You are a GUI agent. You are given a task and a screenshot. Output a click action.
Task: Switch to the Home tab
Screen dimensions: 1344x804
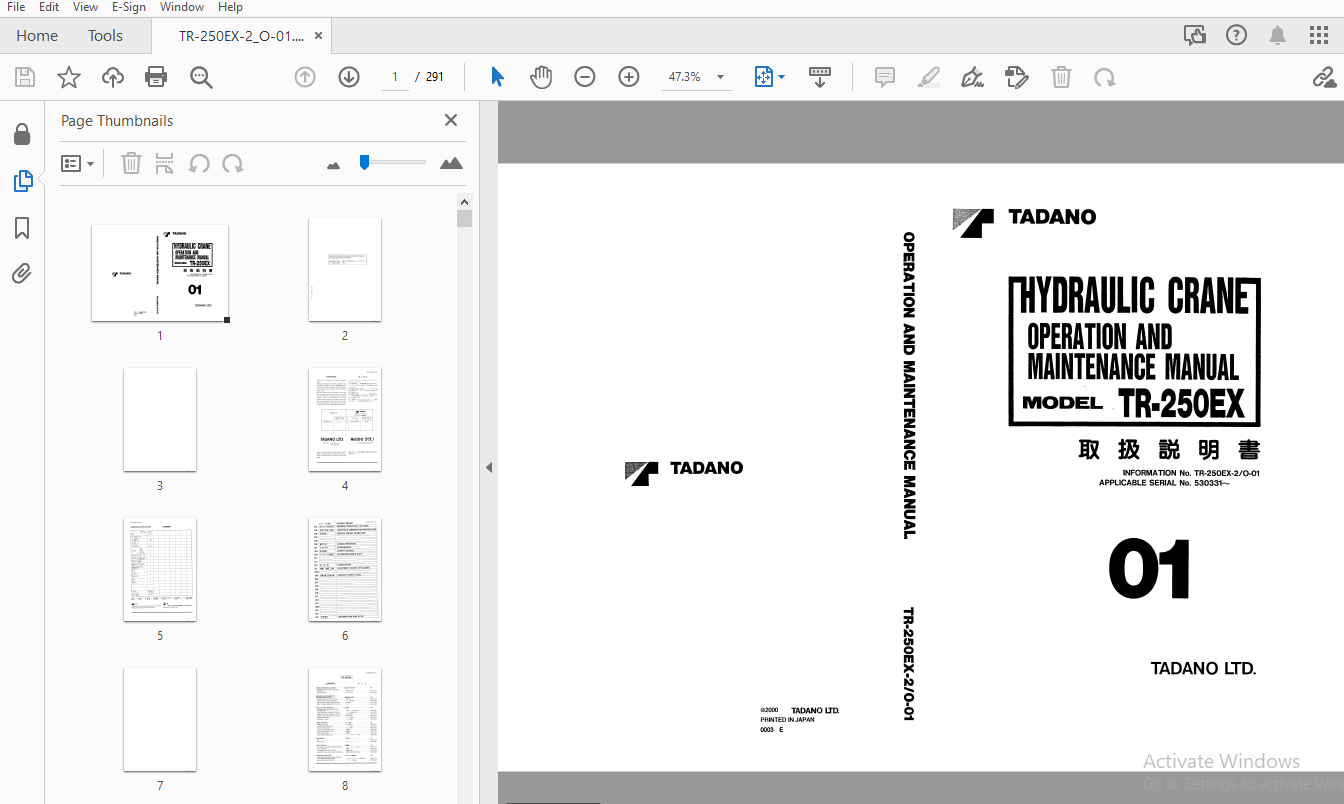37,36
